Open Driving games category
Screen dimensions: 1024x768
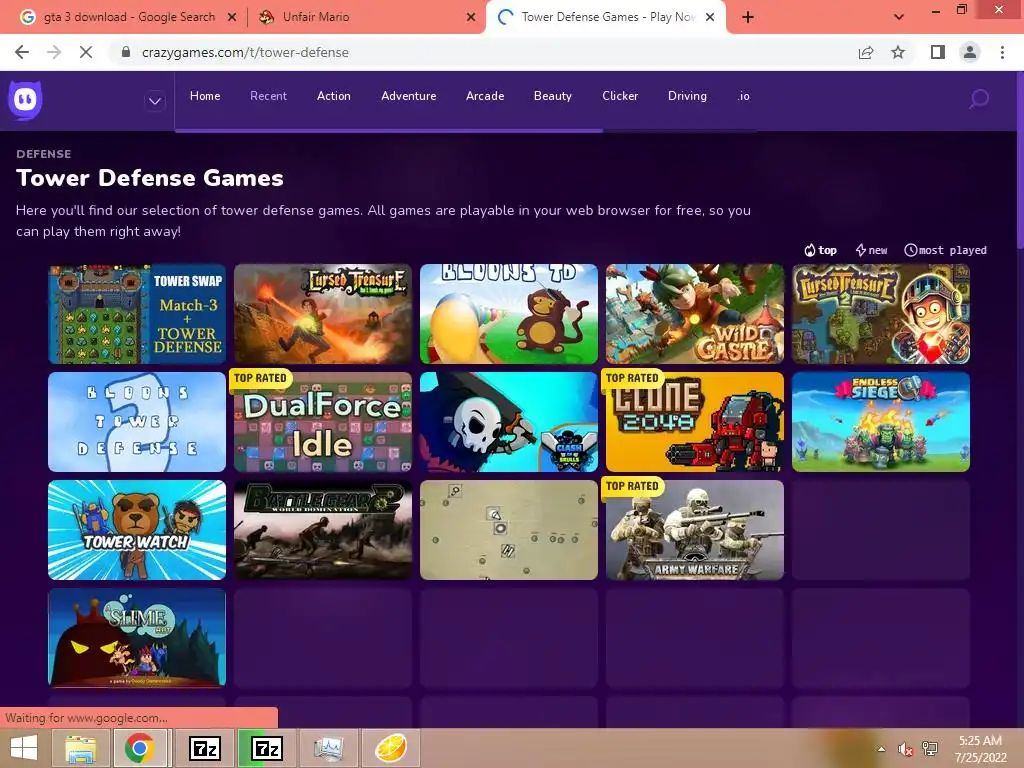(x=687, y=96)
